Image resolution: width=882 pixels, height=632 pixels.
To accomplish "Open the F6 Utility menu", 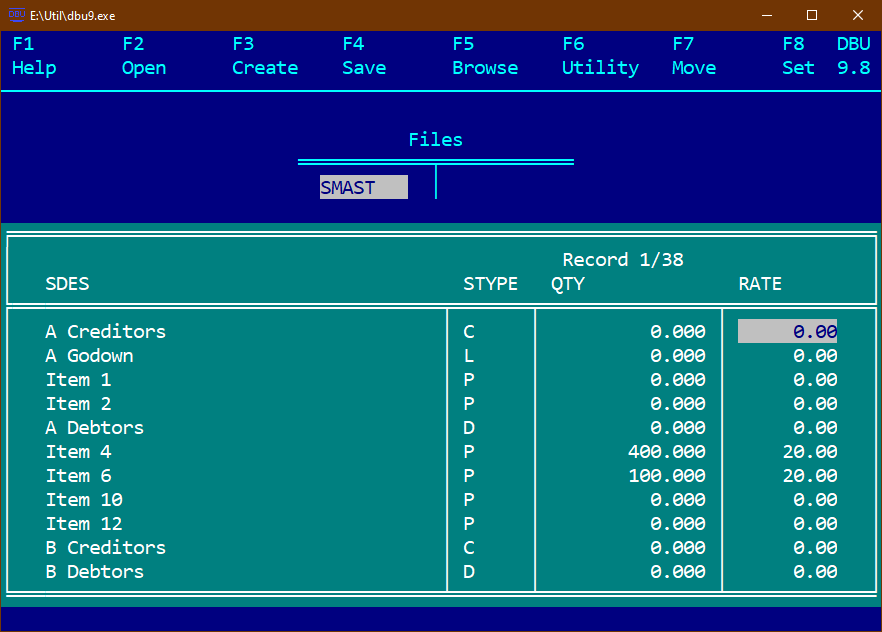I will 600,57.
